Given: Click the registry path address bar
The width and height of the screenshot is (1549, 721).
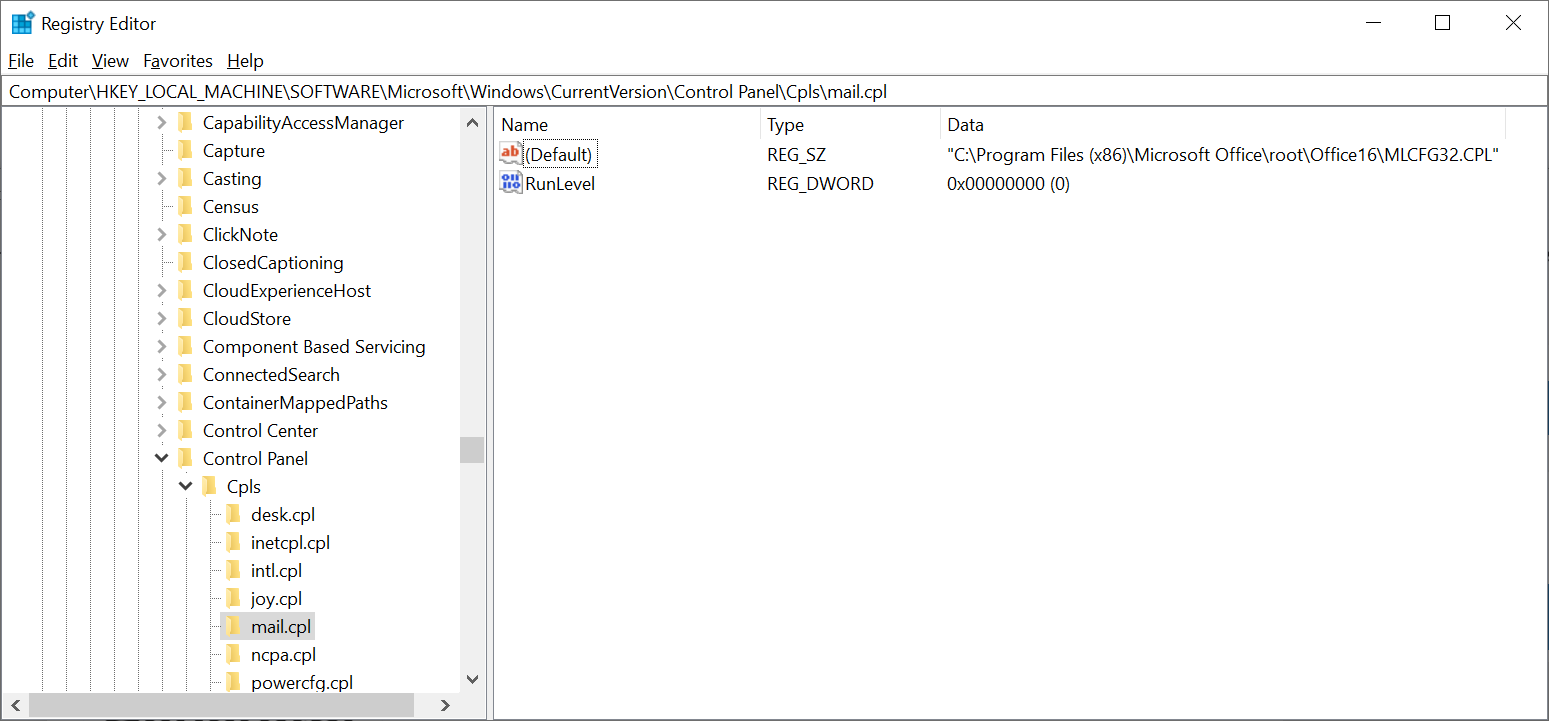Looking at the screenshot, I should pyautogui.click(x=774, y=92).
